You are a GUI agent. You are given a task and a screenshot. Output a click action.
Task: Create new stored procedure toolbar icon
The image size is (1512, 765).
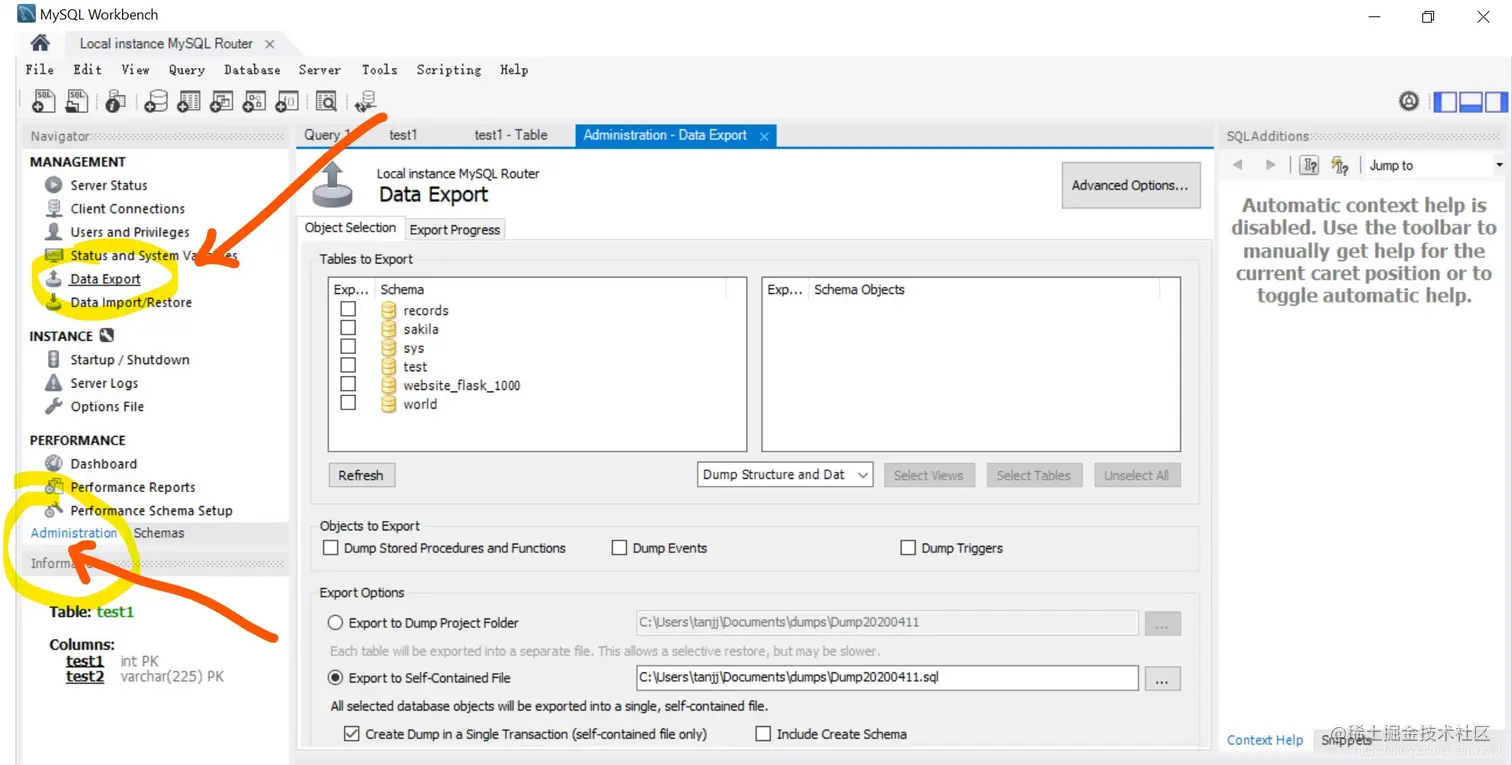coord(255,101)
